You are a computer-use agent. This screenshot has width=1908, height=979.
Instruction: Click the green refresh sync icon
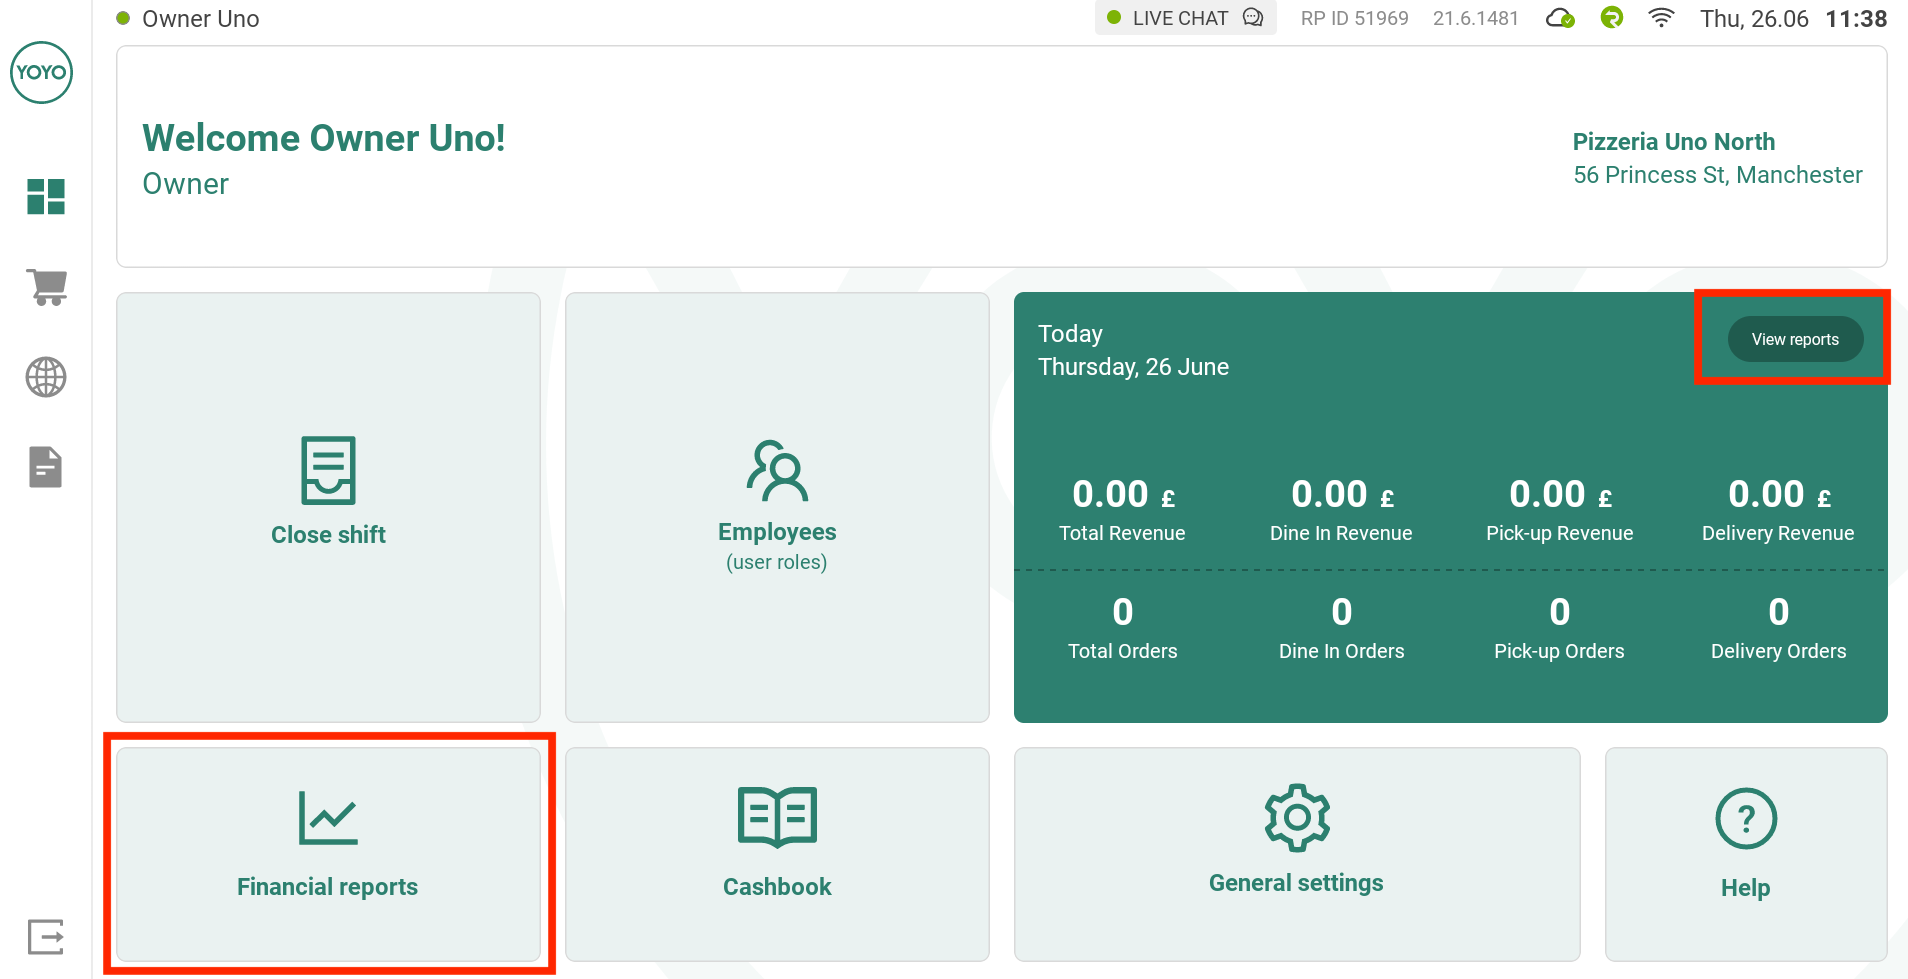point(1611,17)
